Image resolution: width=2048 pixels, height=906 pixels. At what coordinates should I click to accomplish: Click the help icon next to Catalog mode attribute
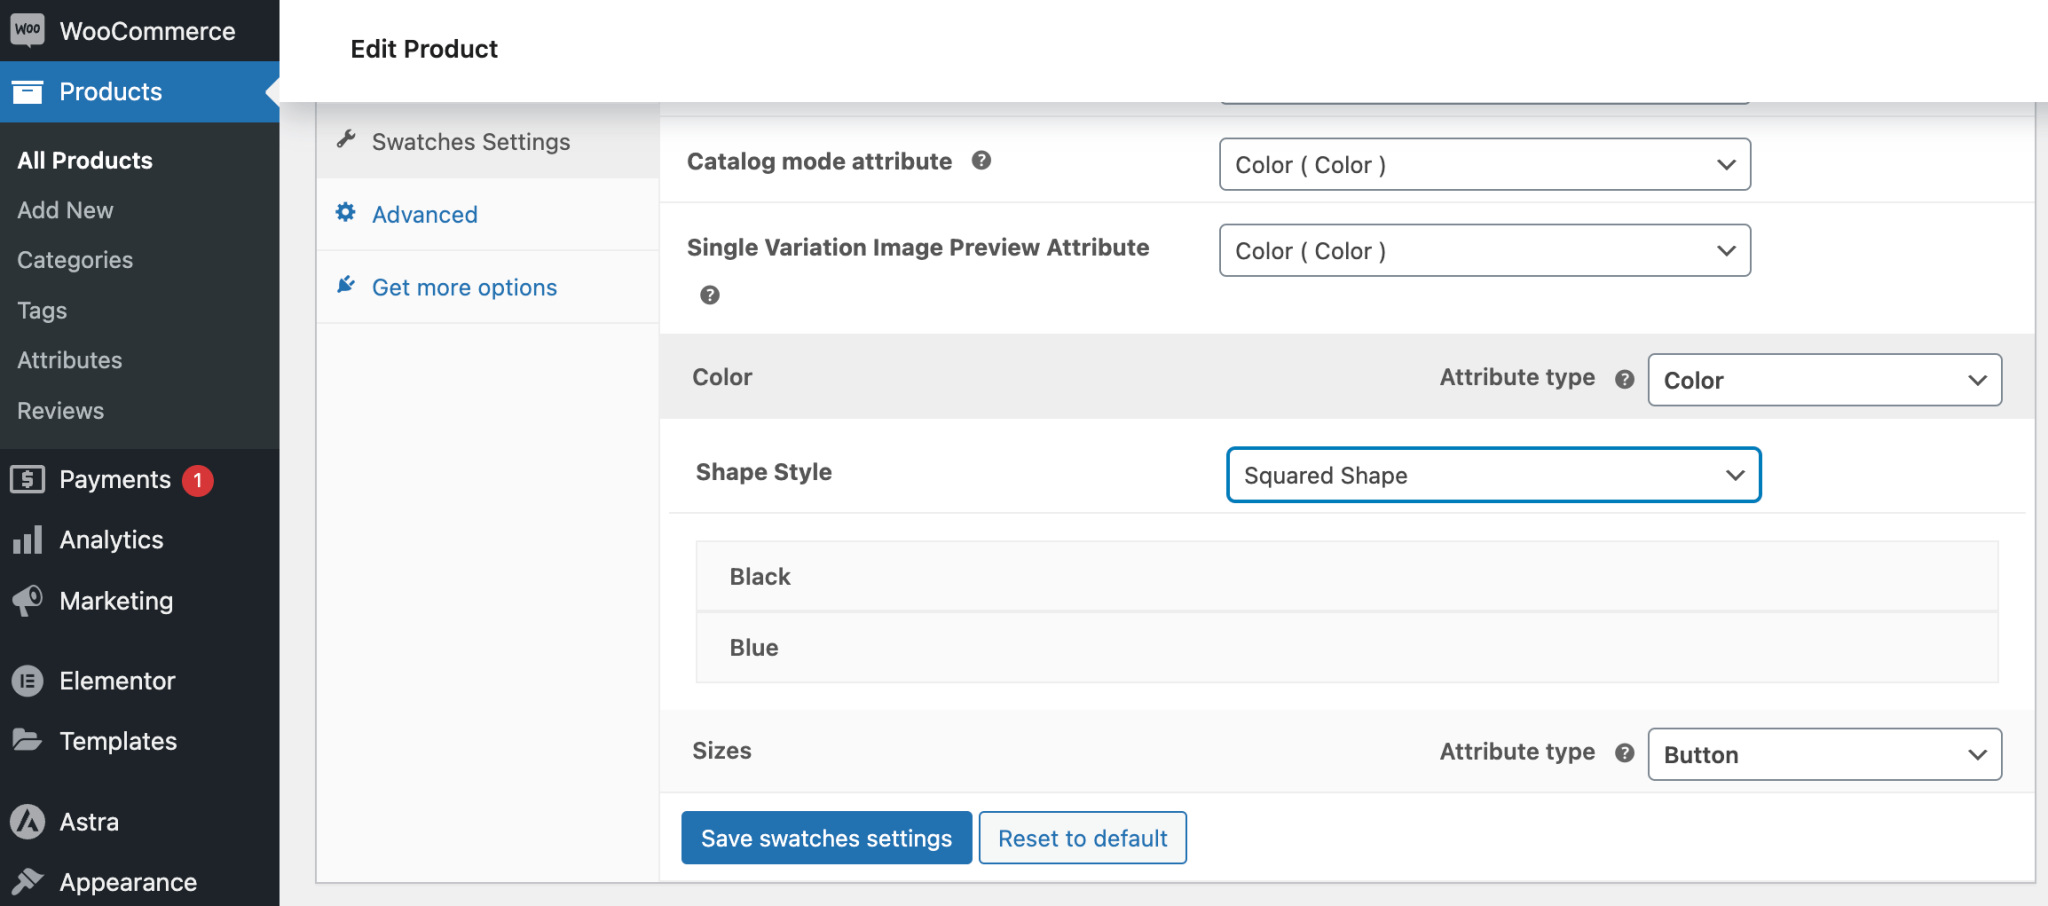click(x=982, y=160)
